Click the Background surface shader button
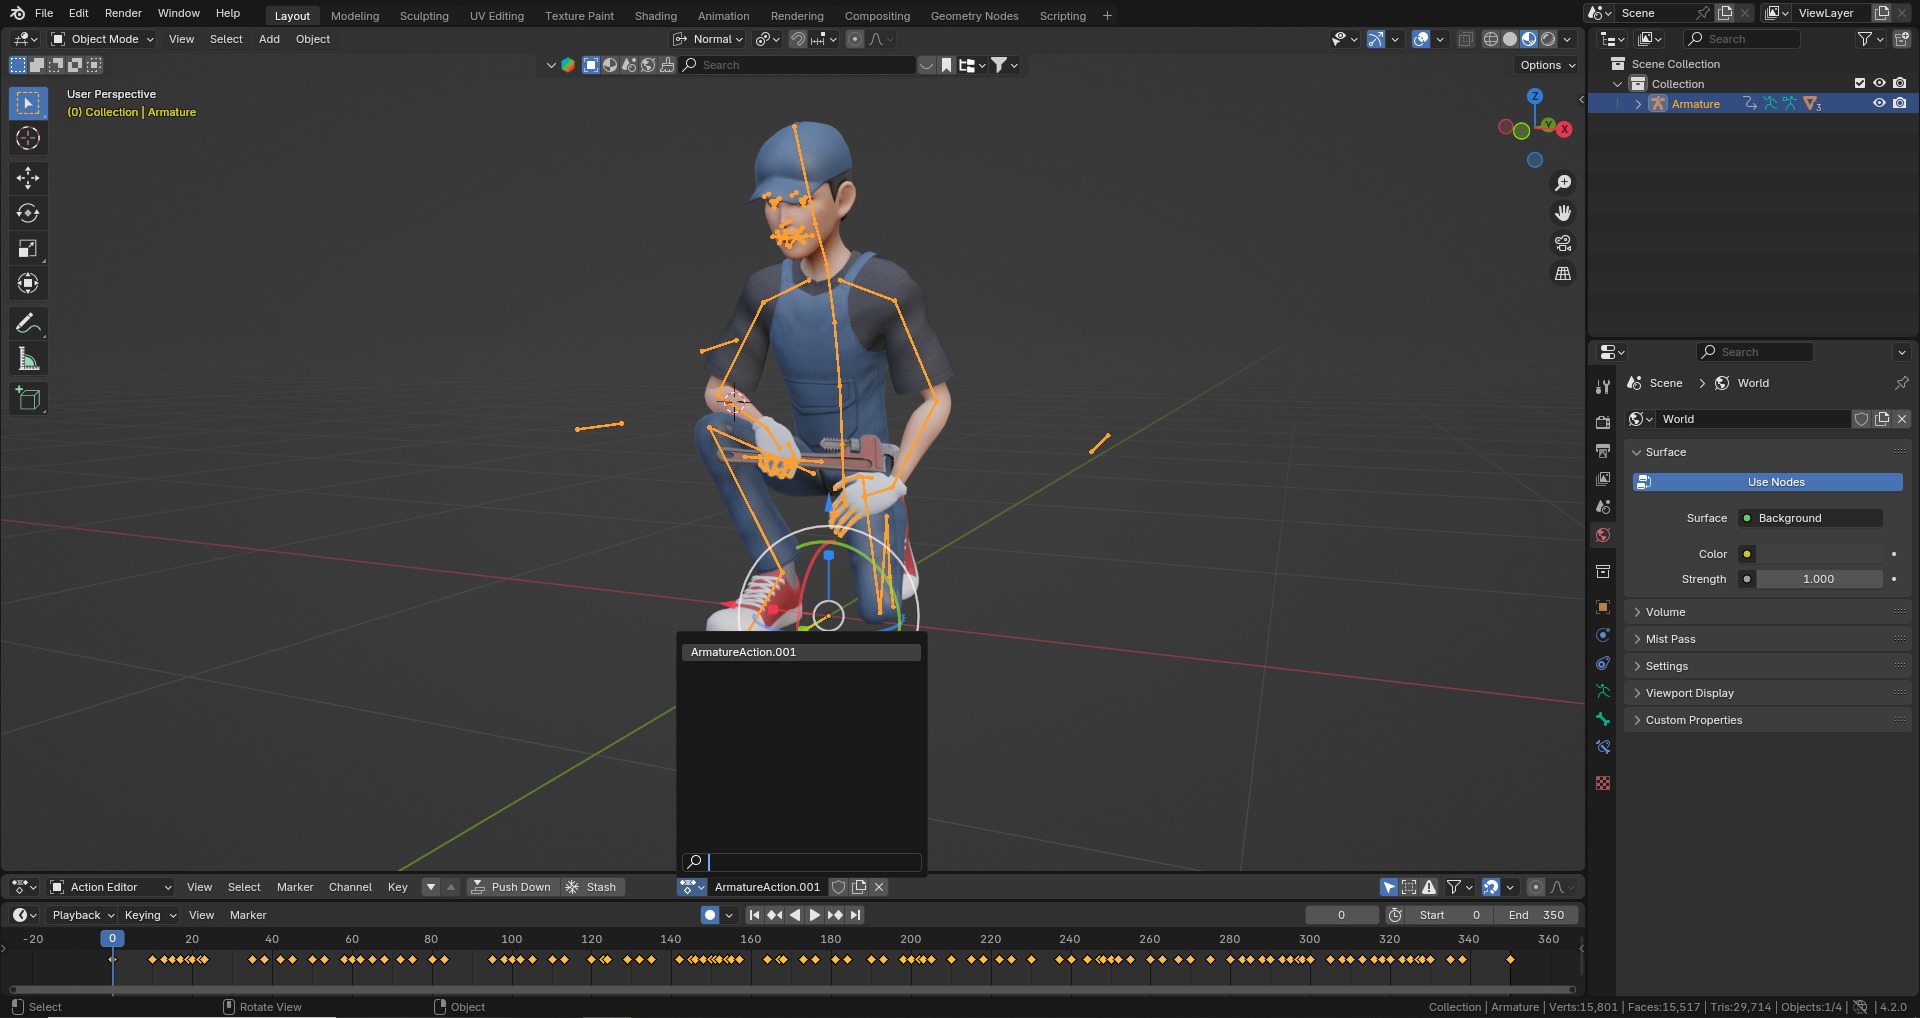Image resolution: width=1920 pixels, height=1018 pixels. (1810, 518)
